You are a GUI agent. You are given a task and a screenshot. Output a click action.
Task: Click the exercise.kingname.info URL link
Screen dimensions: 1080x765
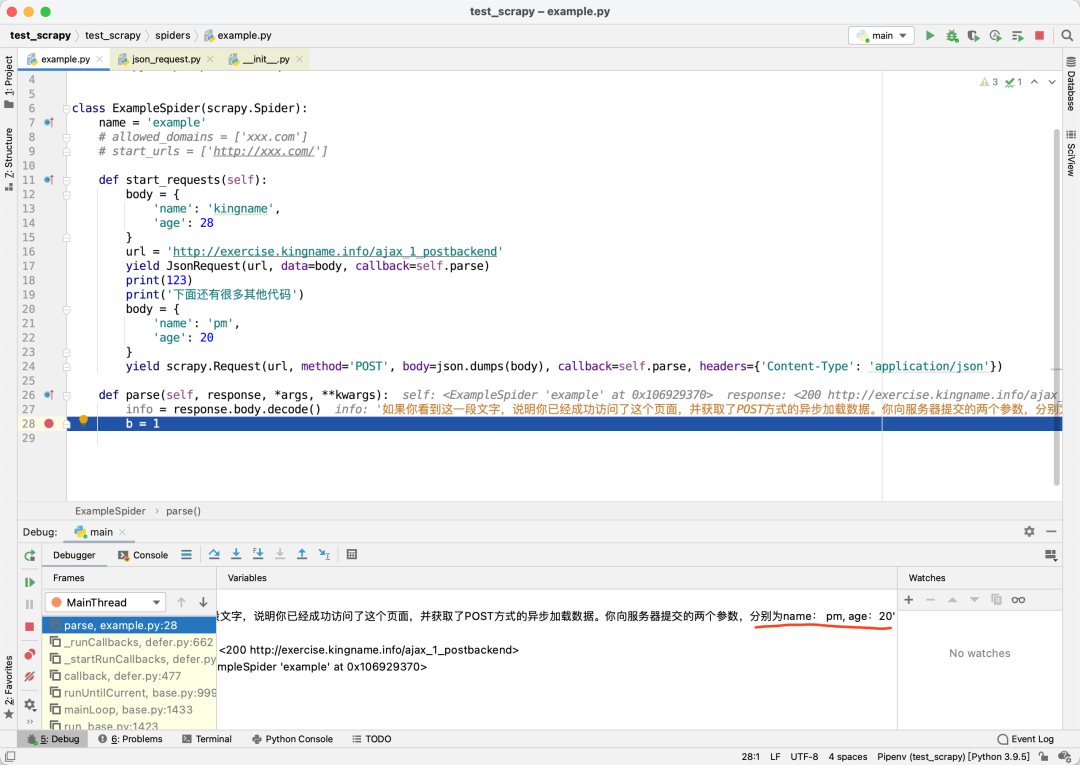point(335,251)
